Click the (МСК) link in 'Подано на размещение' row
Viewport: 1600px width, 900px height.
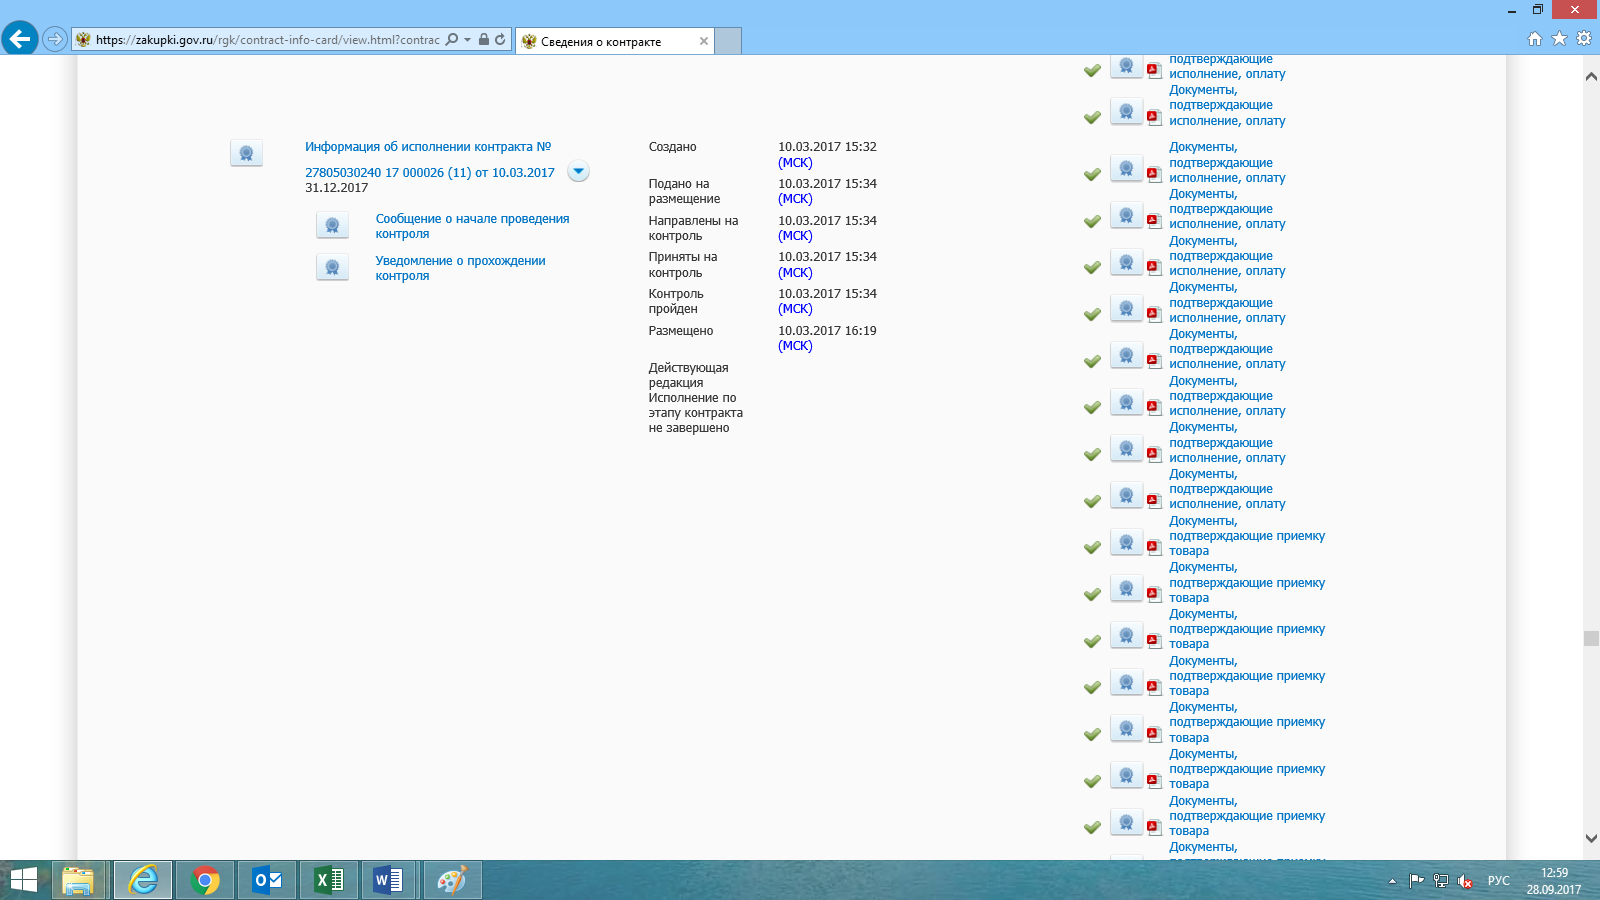795,199
